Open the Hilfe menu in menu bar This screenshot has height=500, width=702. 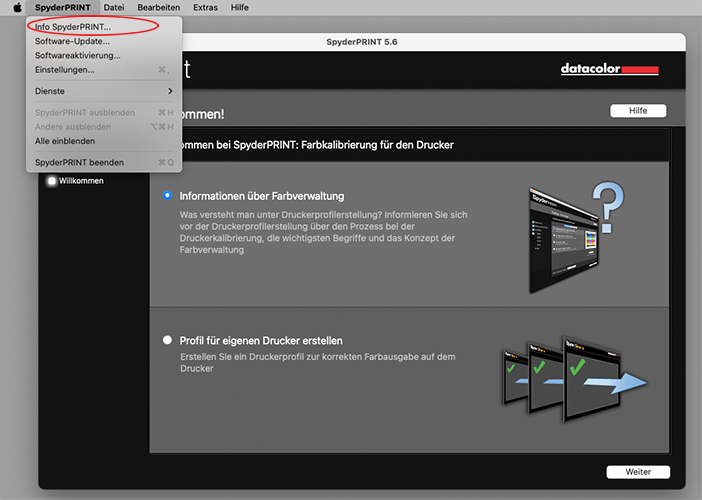240,7
